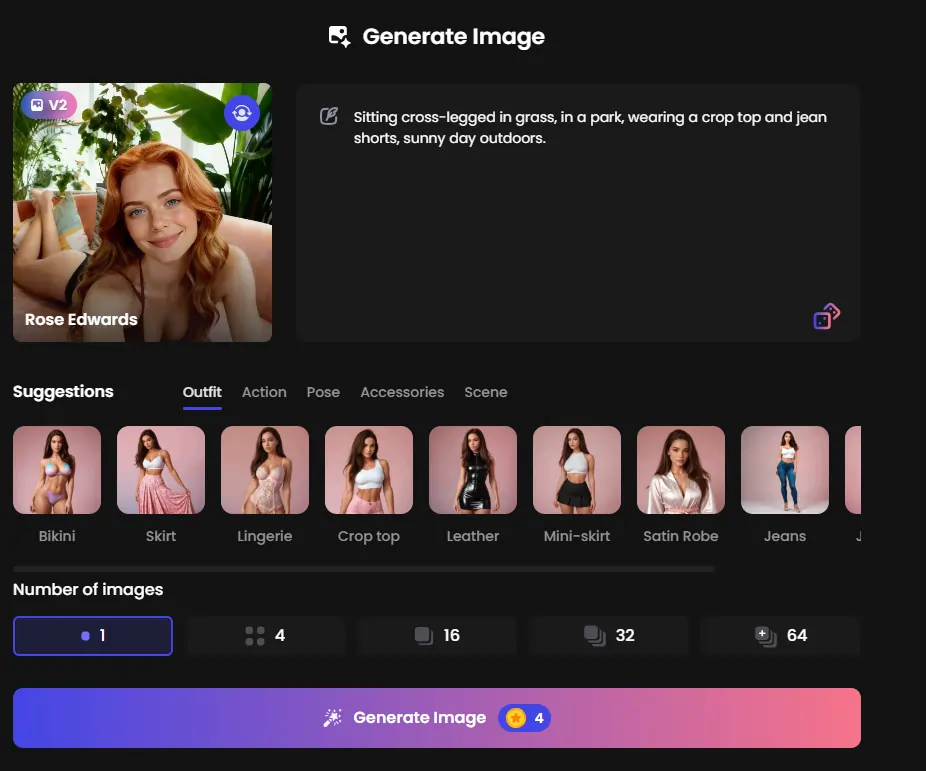
Task: Open the Pose suggestions tab
Action: (323, 392)
